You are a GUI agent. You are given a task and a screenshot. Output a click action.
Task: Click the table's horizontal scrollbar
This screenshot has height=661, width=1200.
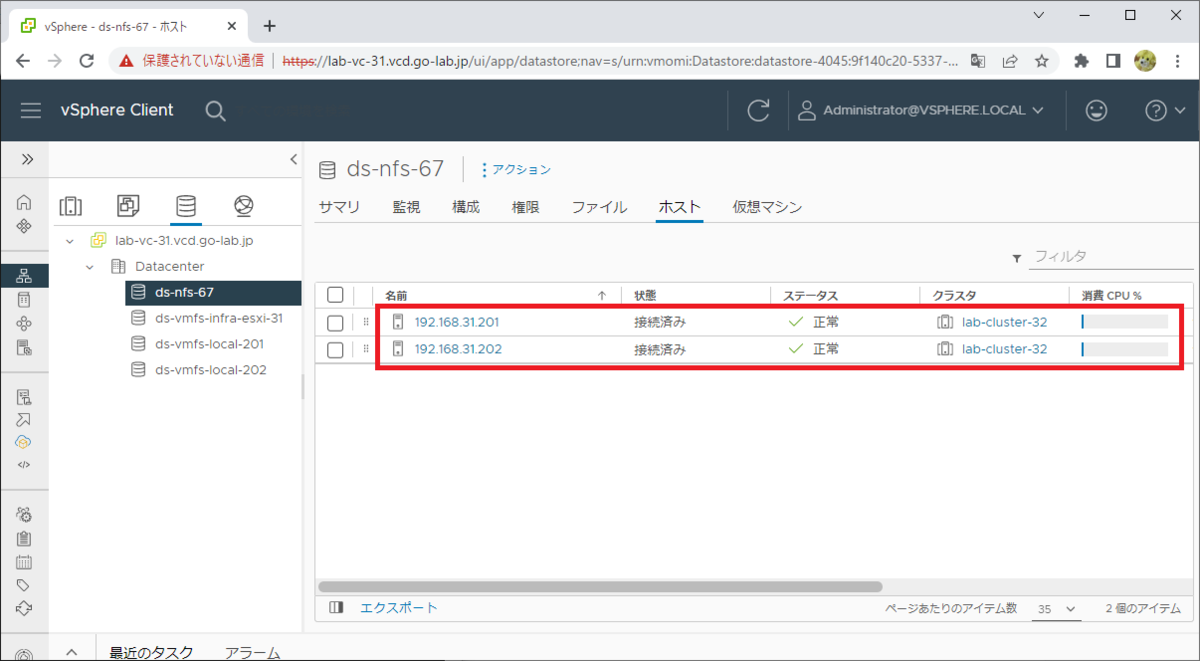pyautogui.click(x=600, y=587)
